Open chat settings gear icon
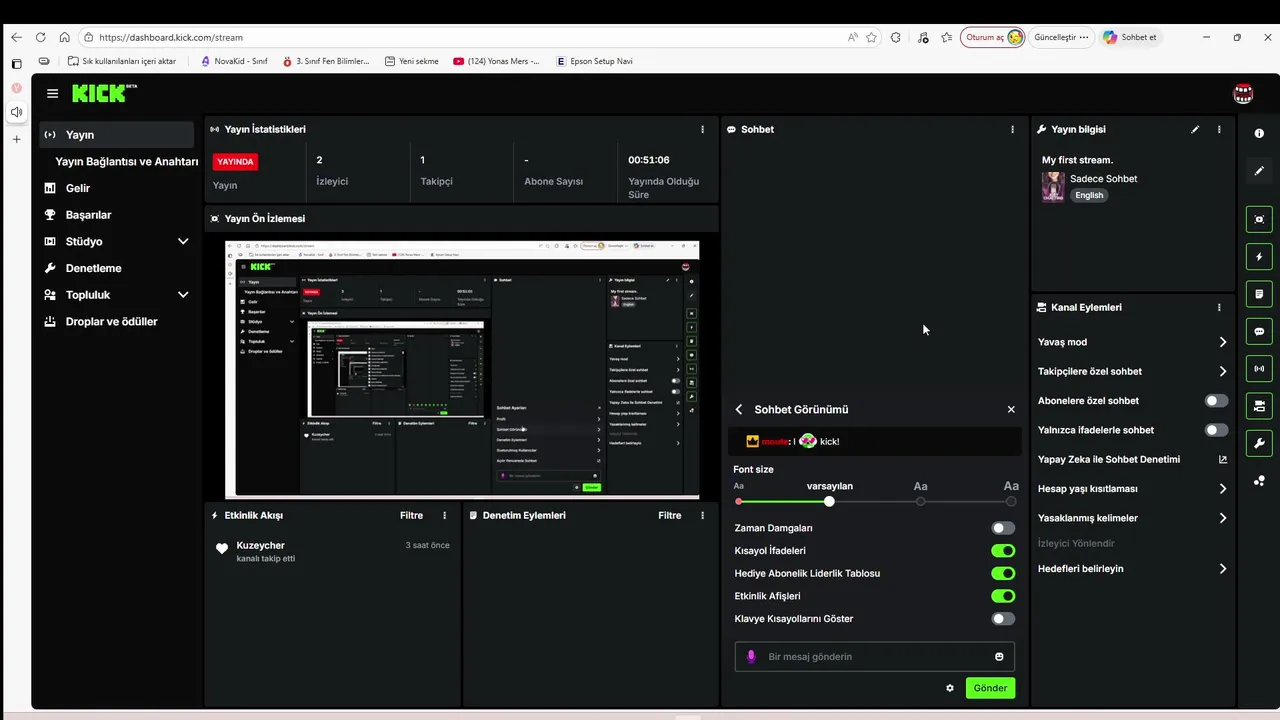Image resolution: width=1280 pixels, height=720 pixels. click(950, 688)
